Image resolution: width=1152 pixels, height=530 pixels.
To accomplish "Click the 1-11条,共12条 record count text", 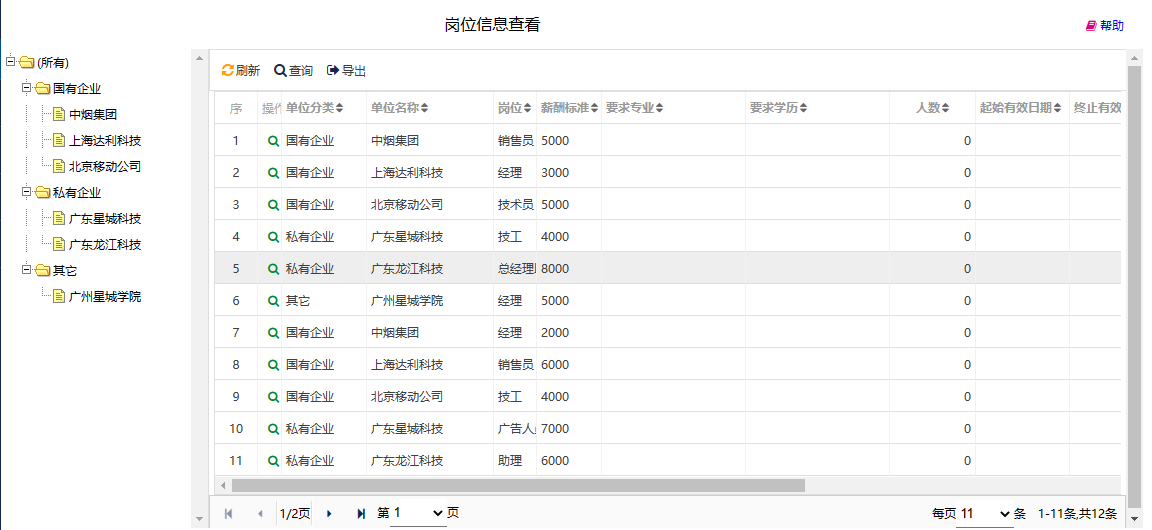I will click(1077, 514).
